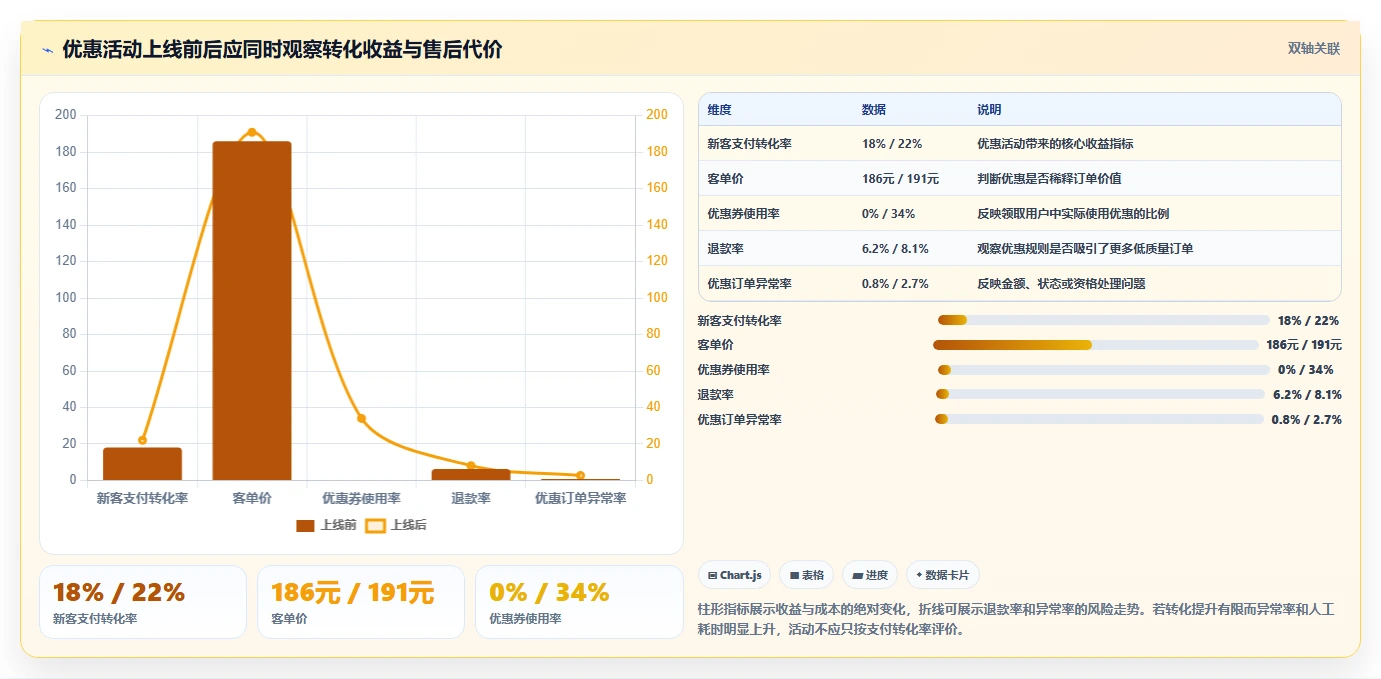Toggle the 上线后 legend swatch
This screenshot has width=1381, height=679.
coord(375,525)
